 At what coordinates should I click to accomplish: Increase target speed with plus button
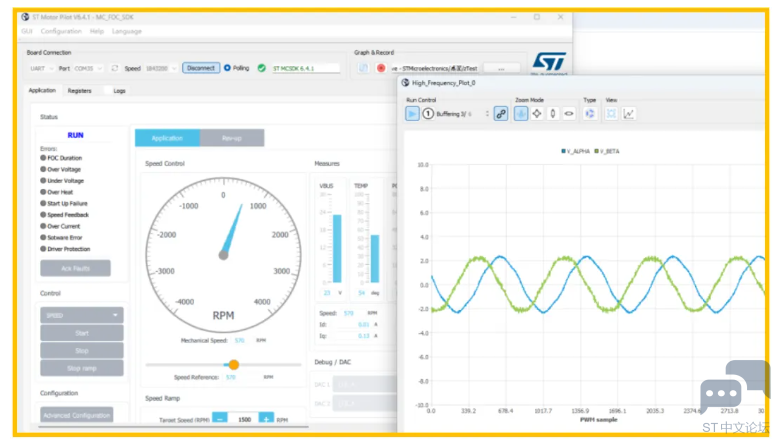pyautogui.click(x=266, y=419)
